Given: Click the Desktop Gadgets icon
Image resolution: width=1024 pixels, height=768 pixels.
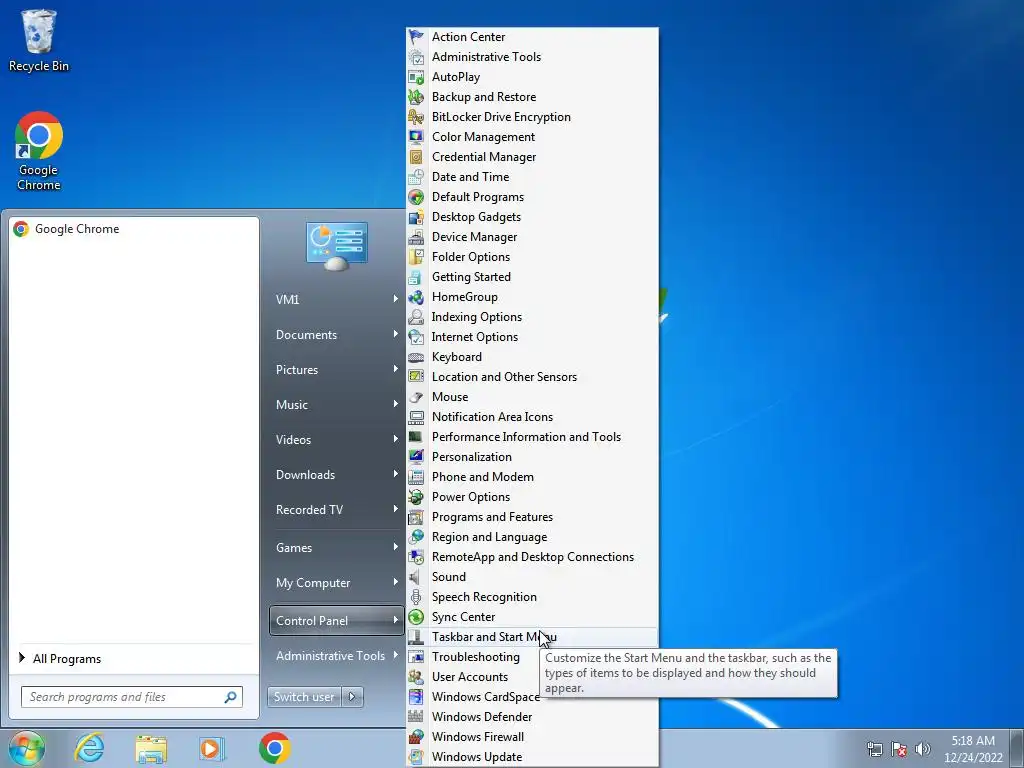Looking at the screenshot, I should coord(416,217).
